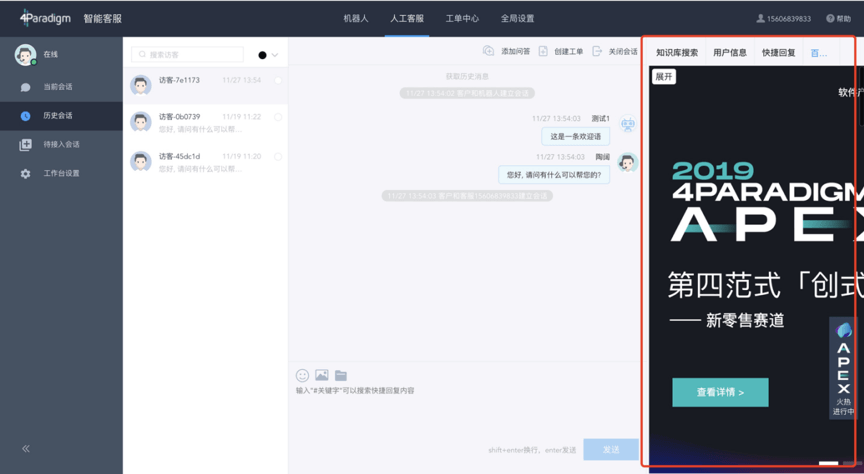Select radio circle for 访客-7e1173
Screen dimensions: 864x474
click(278, 80)
